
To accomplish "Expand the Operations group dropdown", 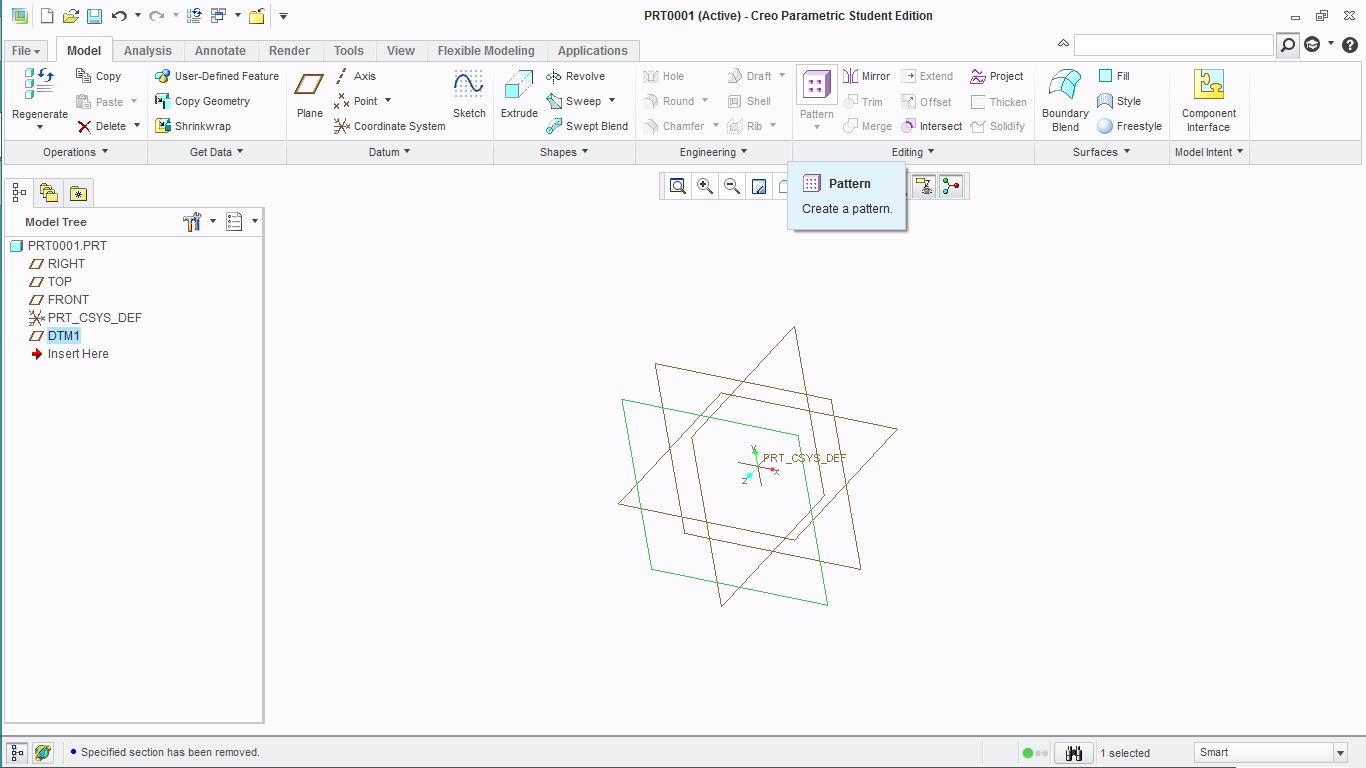I will coord(76,152).
